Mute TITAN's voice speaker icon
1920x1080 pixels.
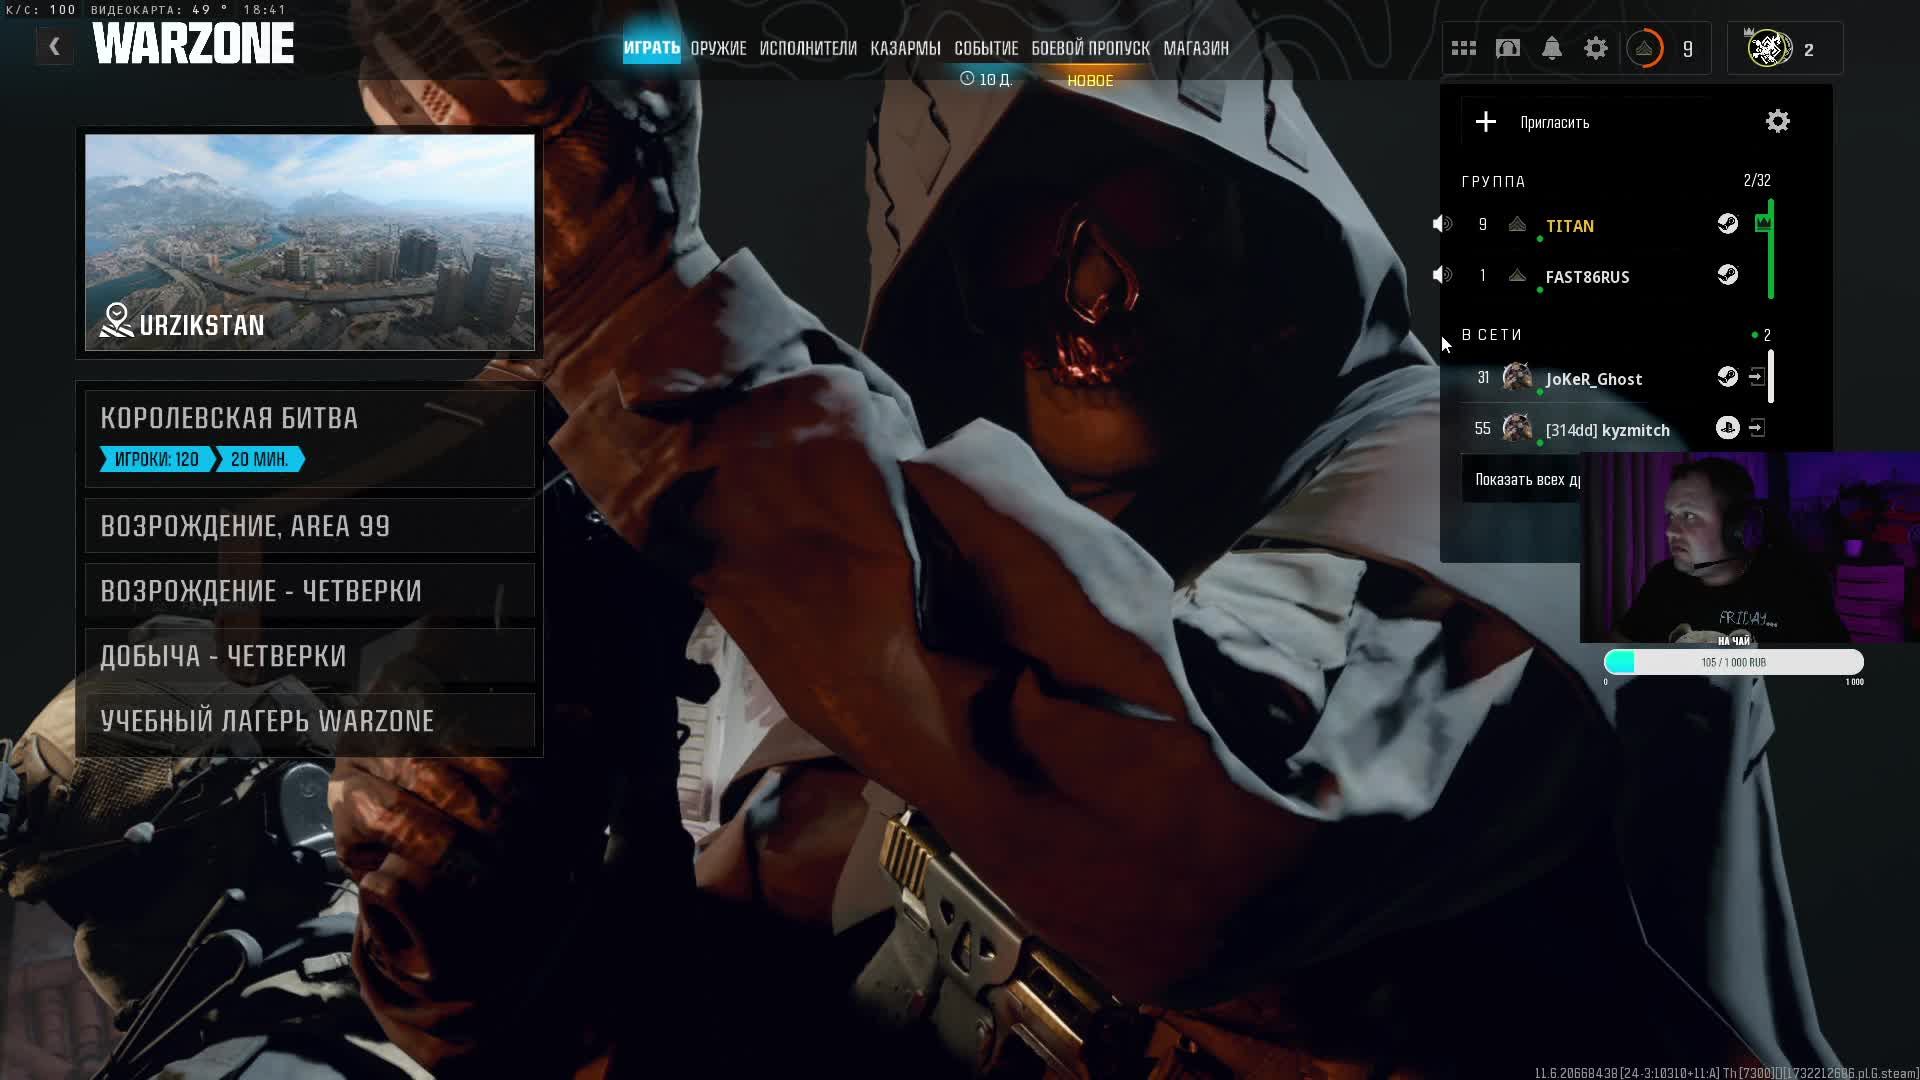coord(1442,225)
